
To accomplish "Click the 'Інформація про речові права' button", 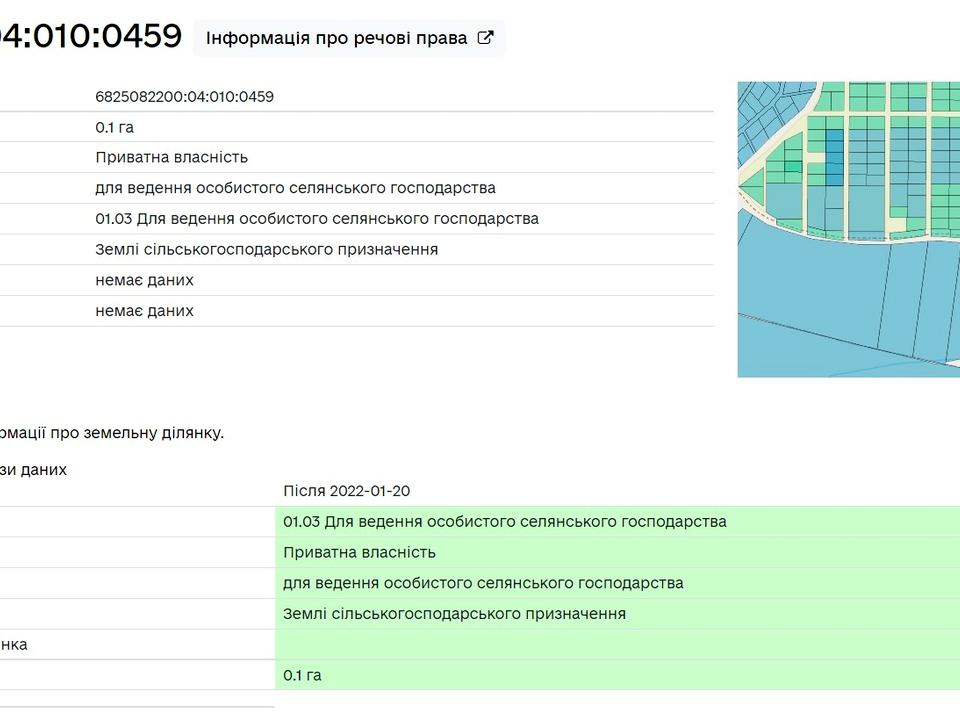I will [336, 38].
